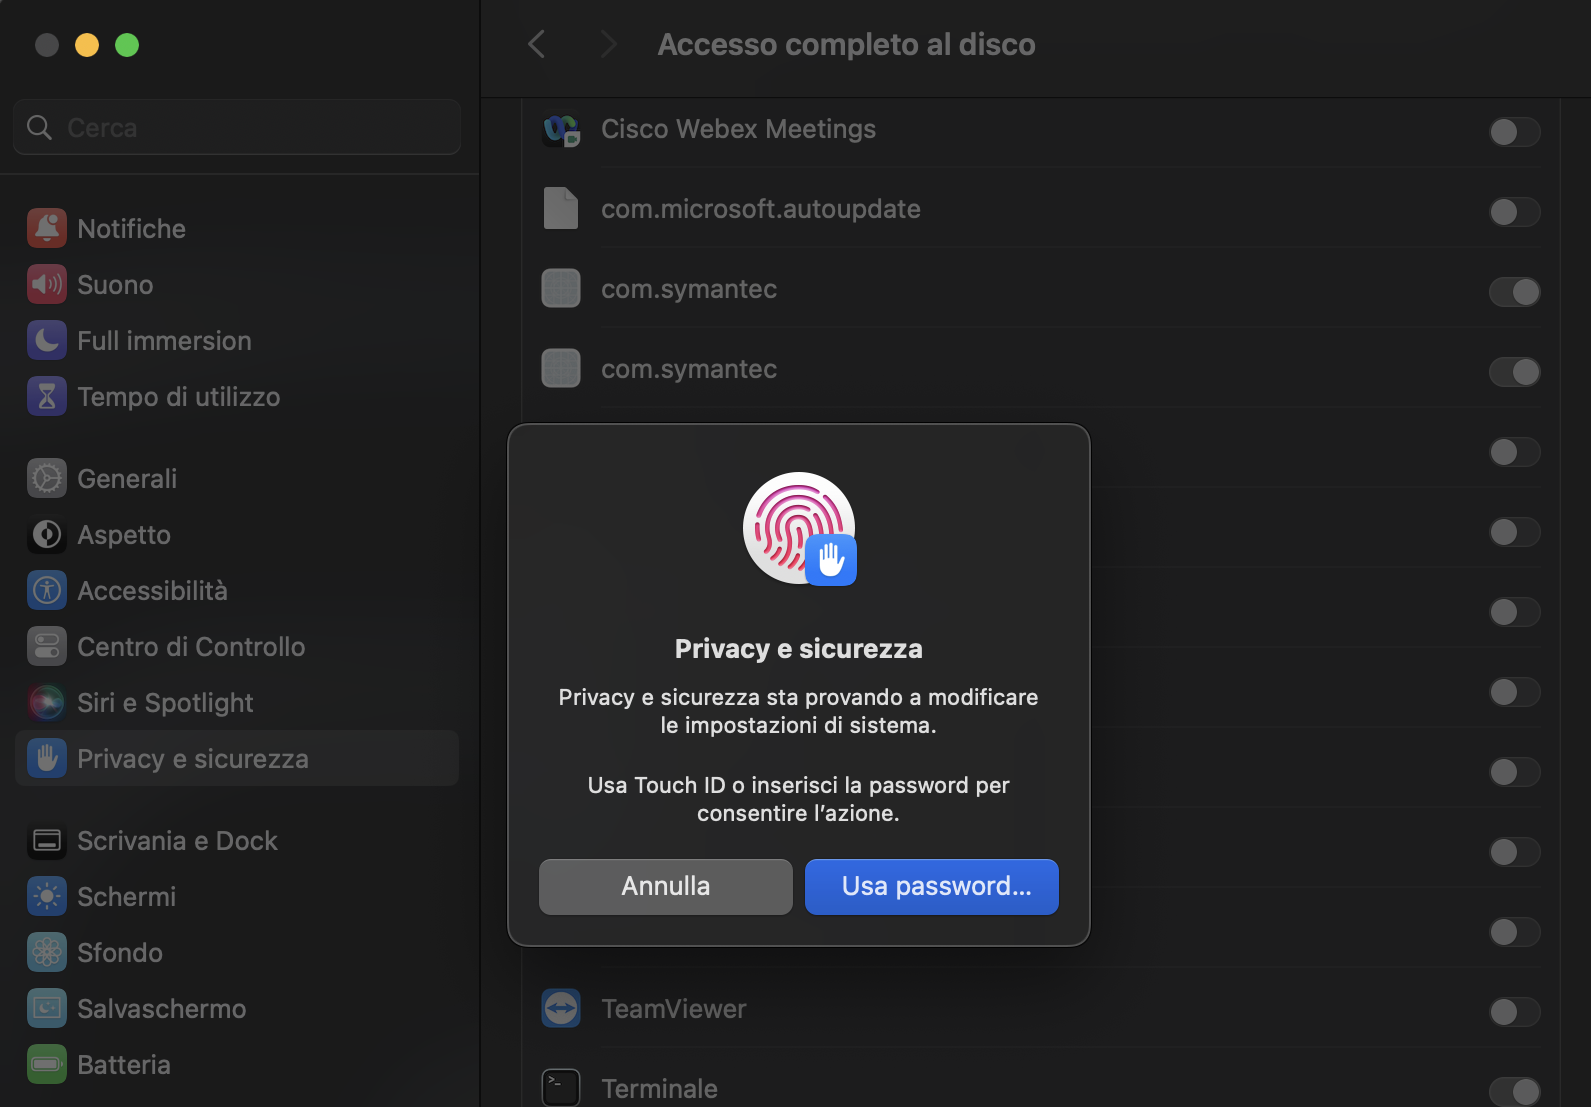The image size is (1591, 1107).
Task: Click Usa password… button
Action: tap(932, 887)
